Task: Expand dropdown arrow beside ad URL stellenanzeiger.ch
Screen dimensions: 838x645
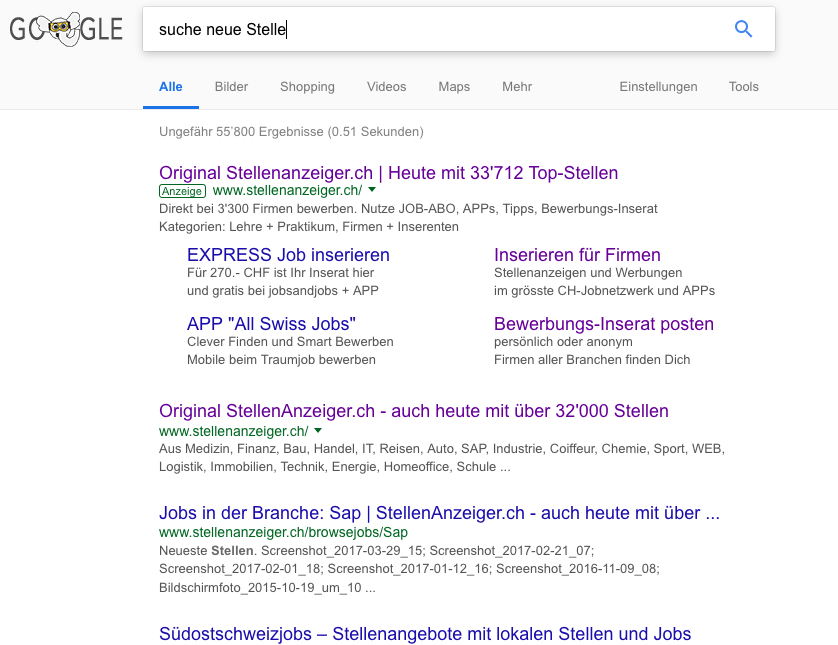Action: coord(372,190)
